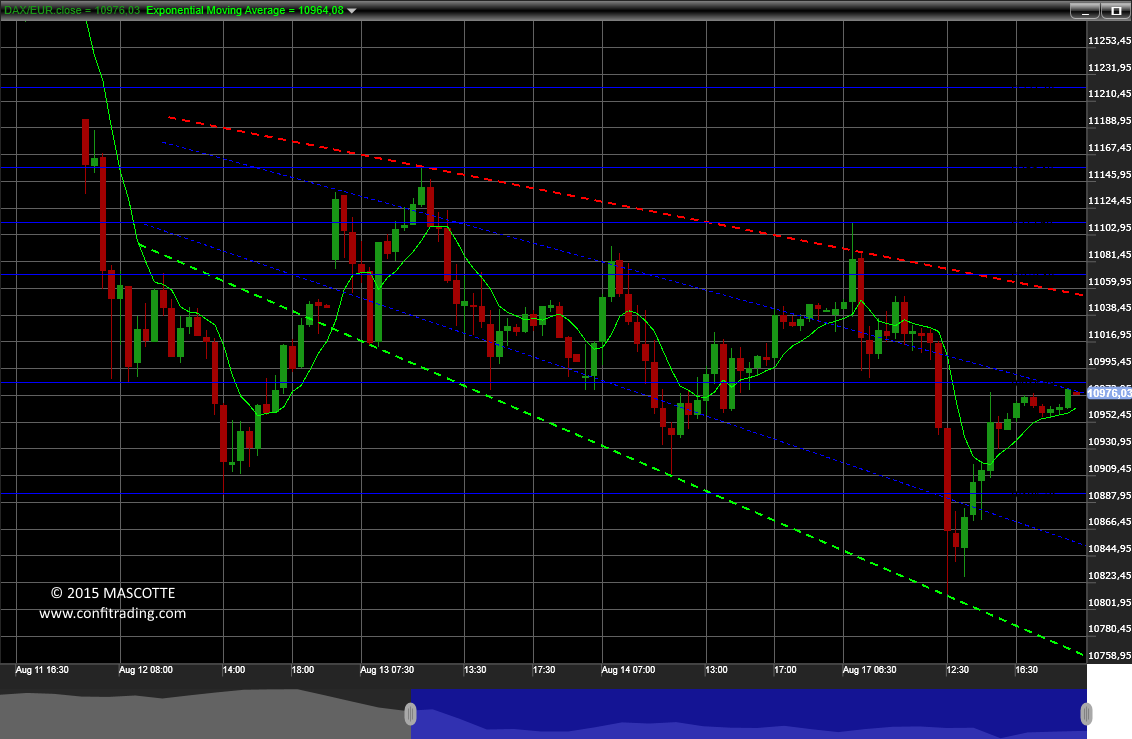The width and height of the screenshot is (1132, 739).
Task: Click the 10930,95 price axis label
Action: point(1110,442)
